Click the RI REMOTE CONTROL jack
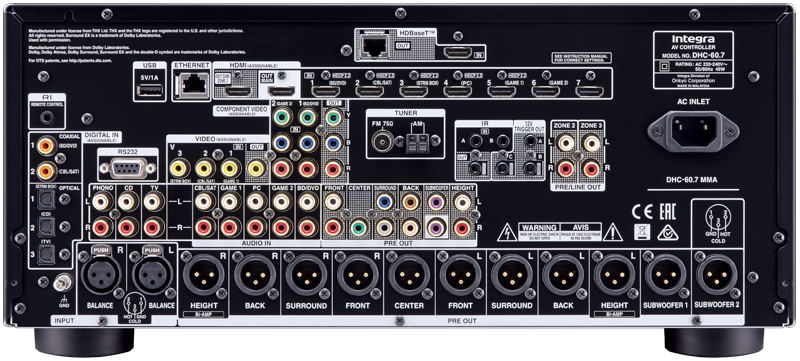 pos(47,117)
